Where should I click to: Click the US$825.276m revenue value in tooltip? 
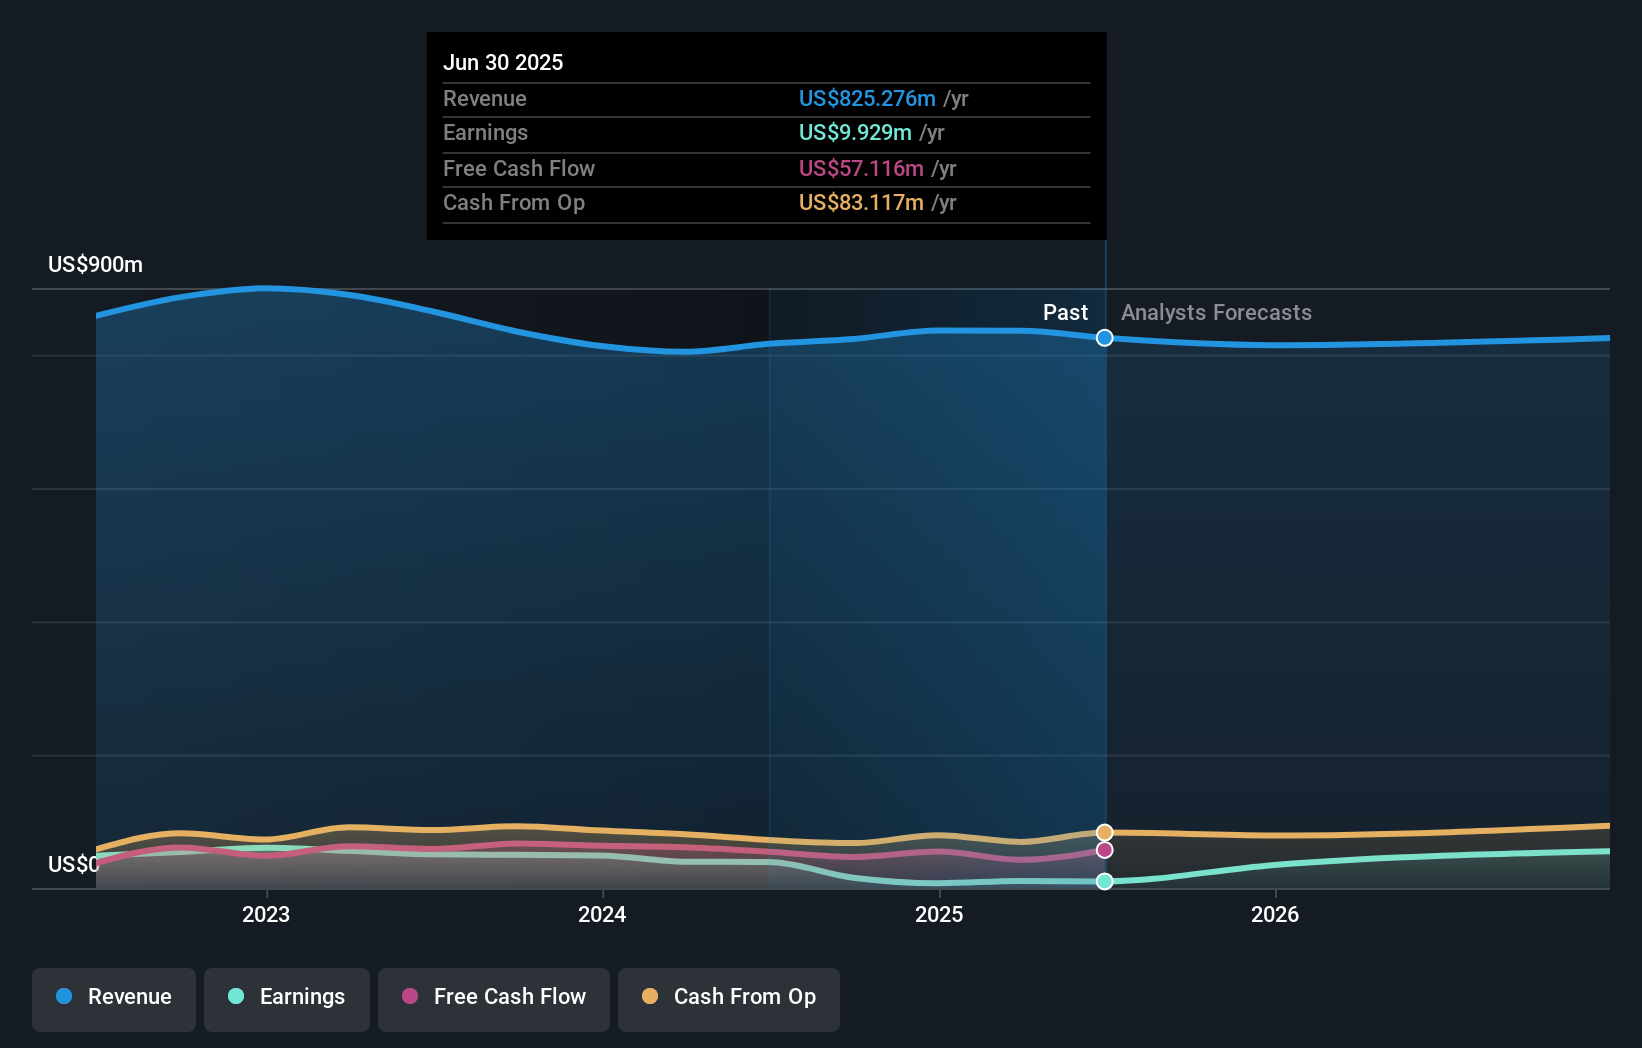coord(867,99)
